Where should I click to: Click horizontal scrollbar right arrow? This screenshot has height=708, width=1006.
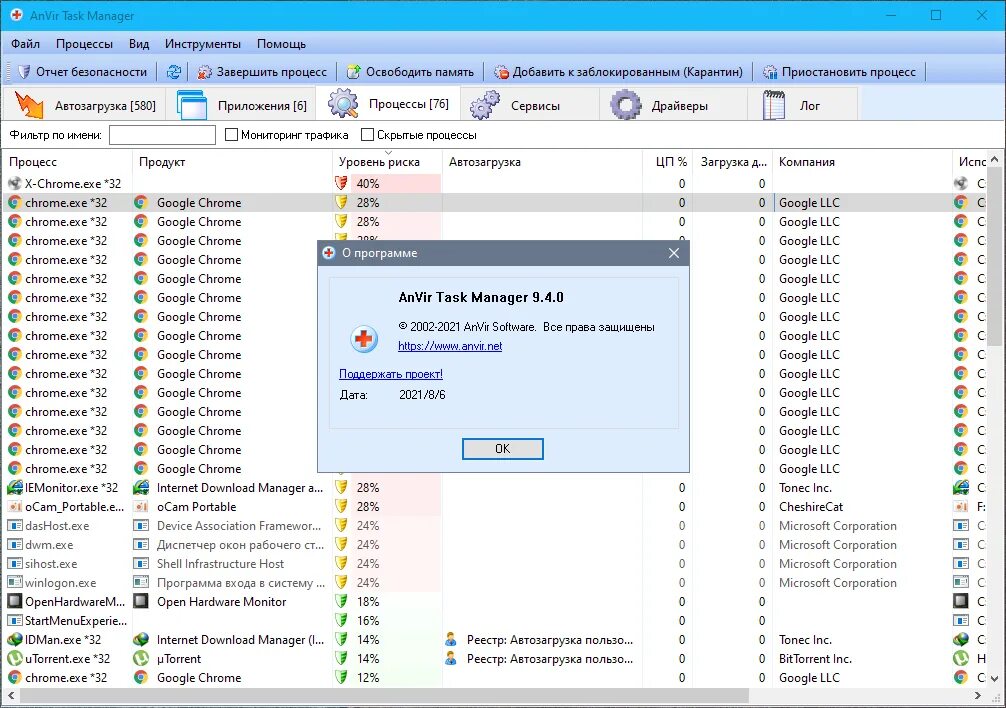978,695
